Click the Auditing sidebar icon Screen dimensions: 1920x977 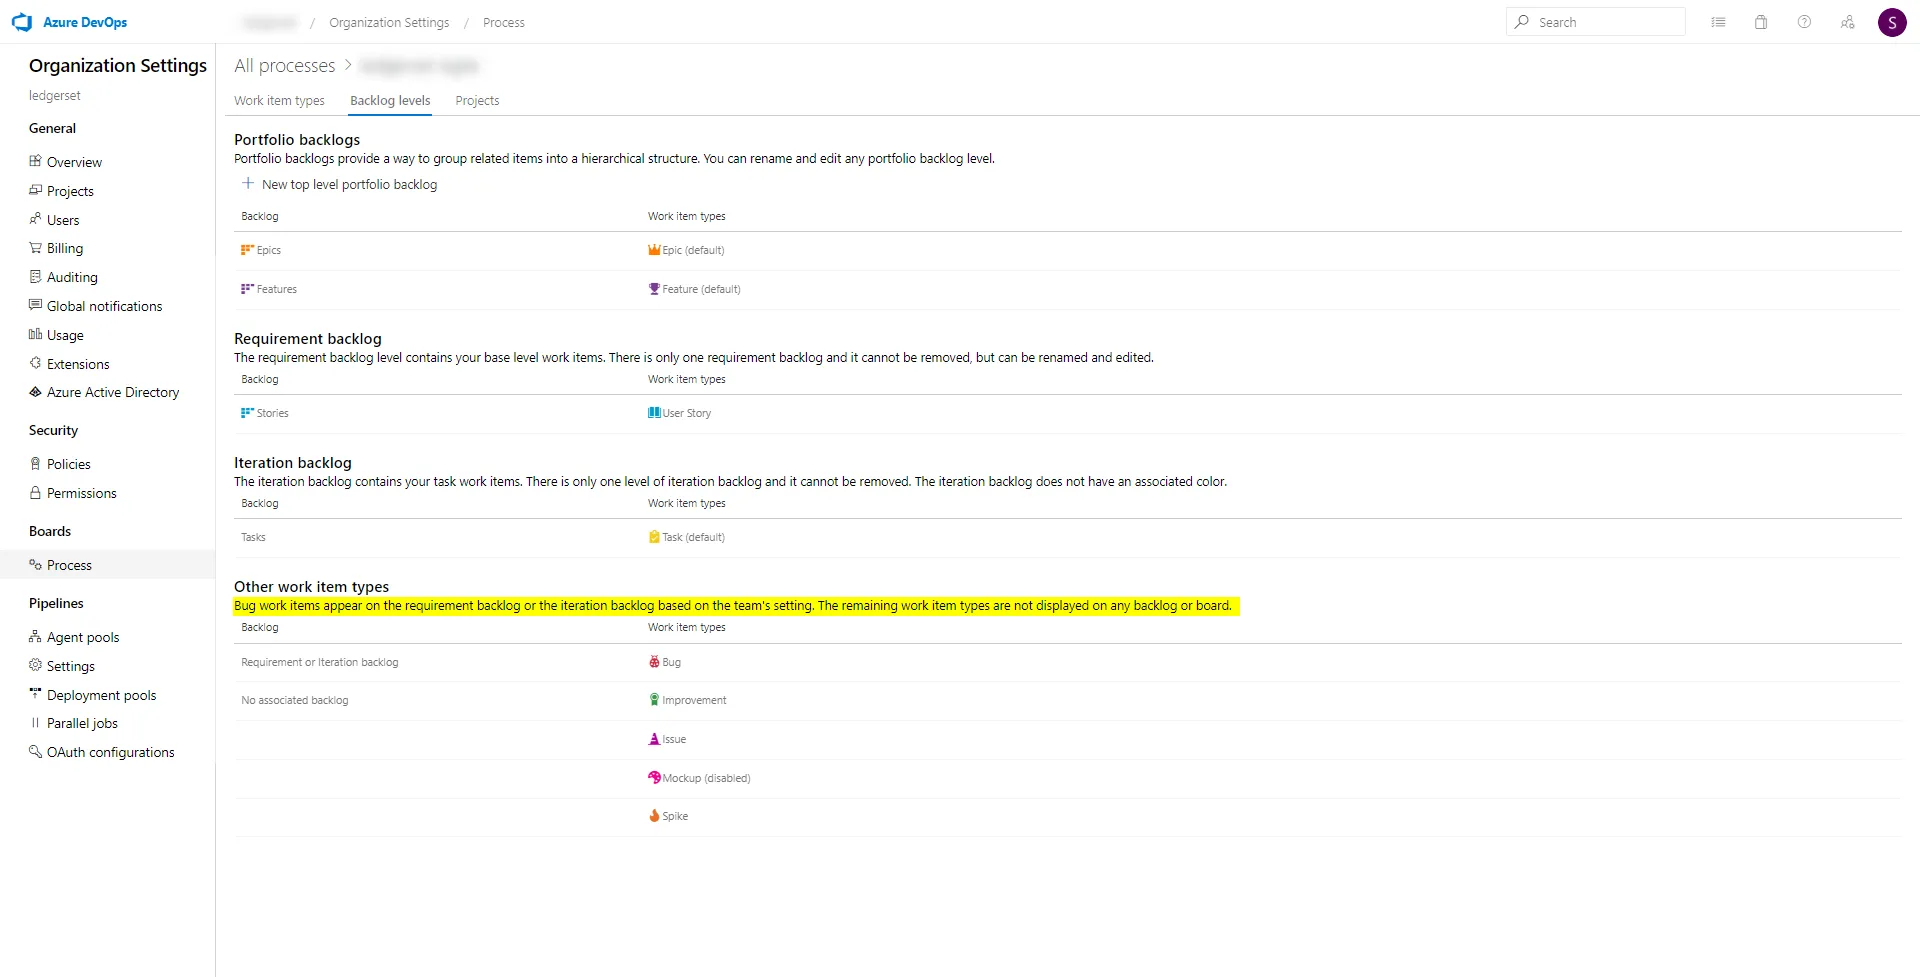36,276
